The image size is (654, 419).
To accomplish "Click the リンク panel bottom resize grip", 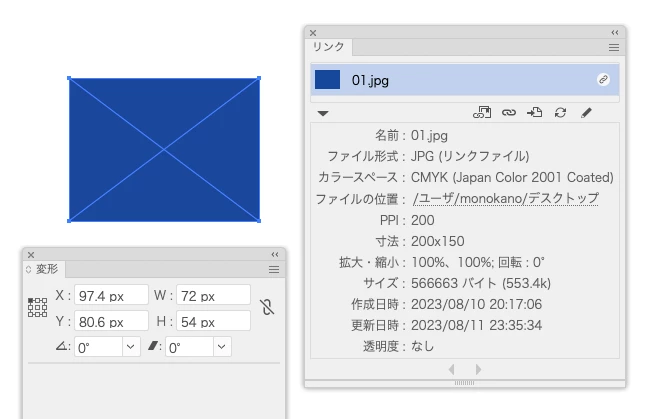I will point(464,383).
